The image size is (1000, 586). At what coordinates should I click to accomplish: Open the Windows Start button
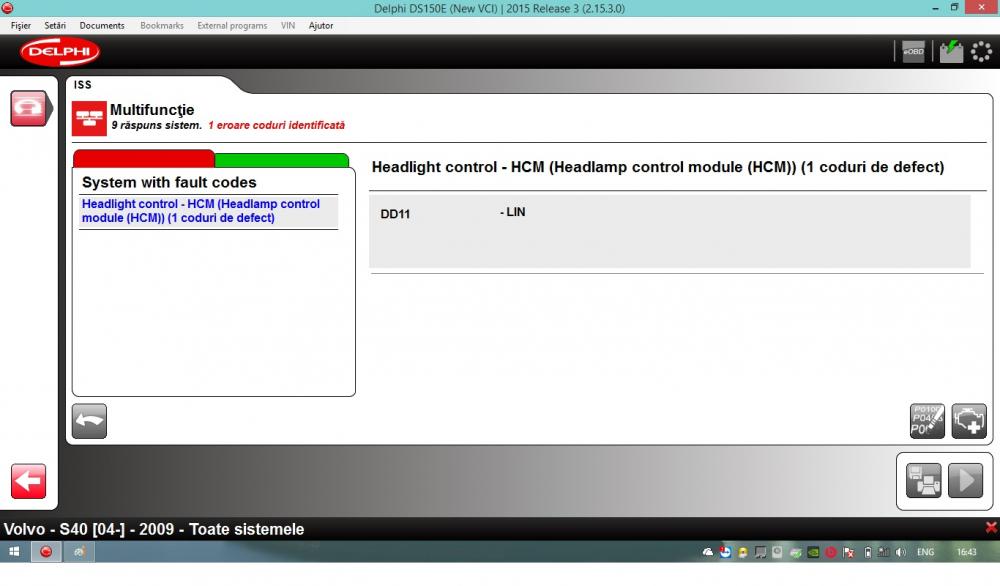tap(14, 552)
